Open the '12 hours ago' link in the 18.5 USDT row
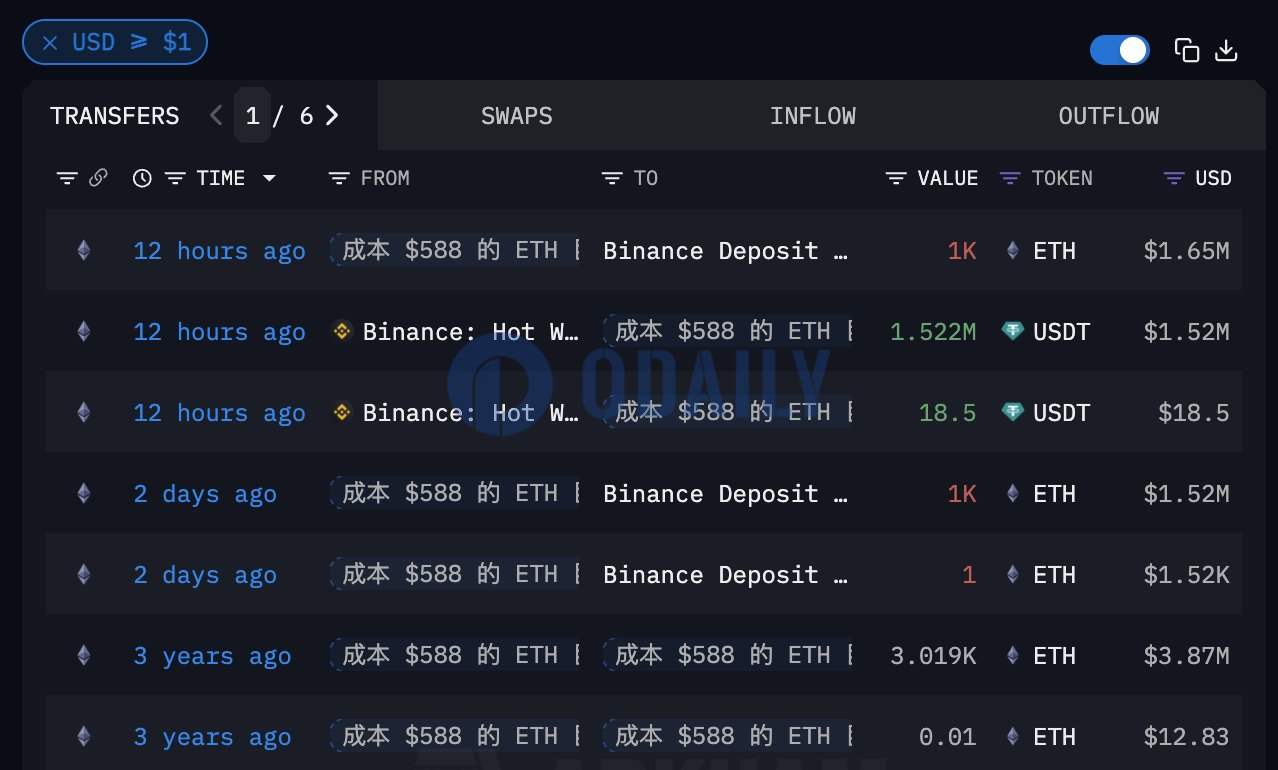This screenshot has height=770, width=1278. click(219, 412)
